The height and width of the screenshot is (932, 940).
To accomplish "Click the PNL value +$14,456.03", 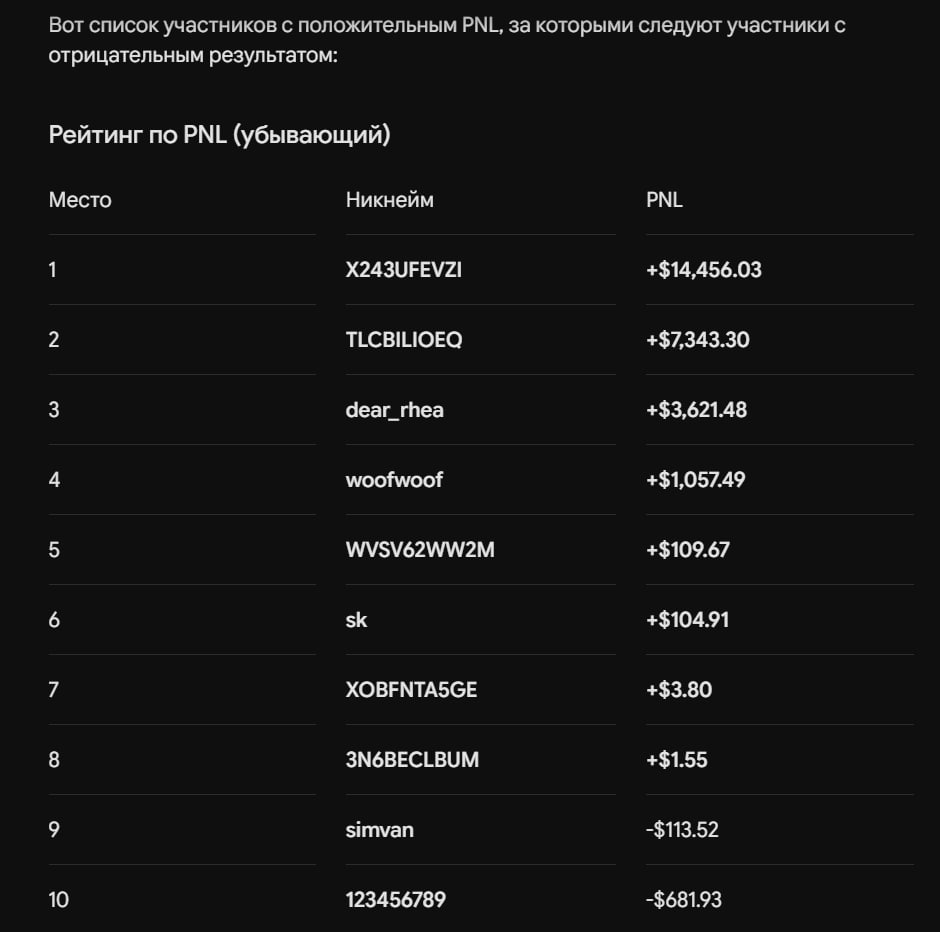I will coord(703,270).
